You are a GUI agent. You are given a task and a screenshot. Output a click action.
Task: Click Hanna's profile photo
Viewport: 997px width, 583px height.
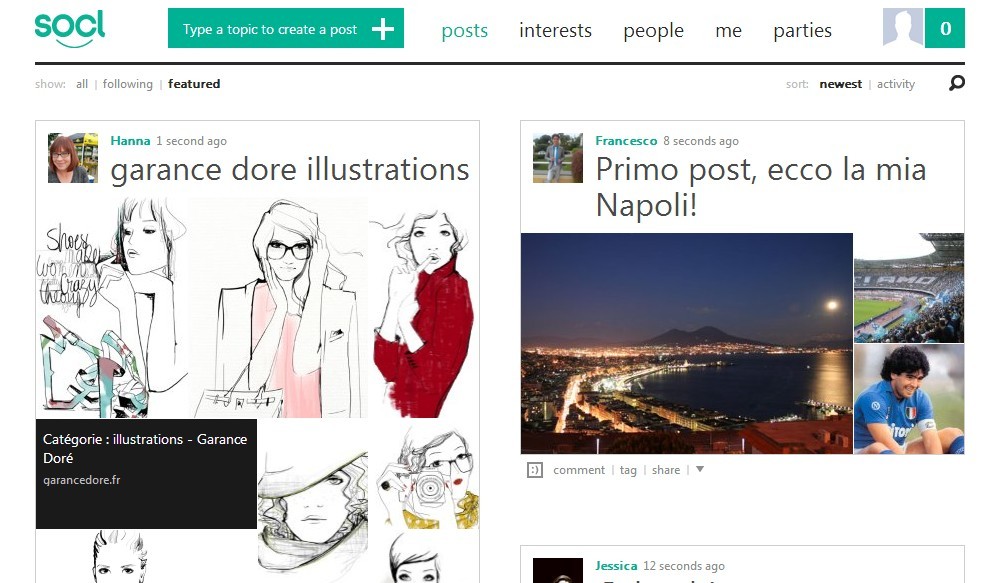tap(73, 158)
